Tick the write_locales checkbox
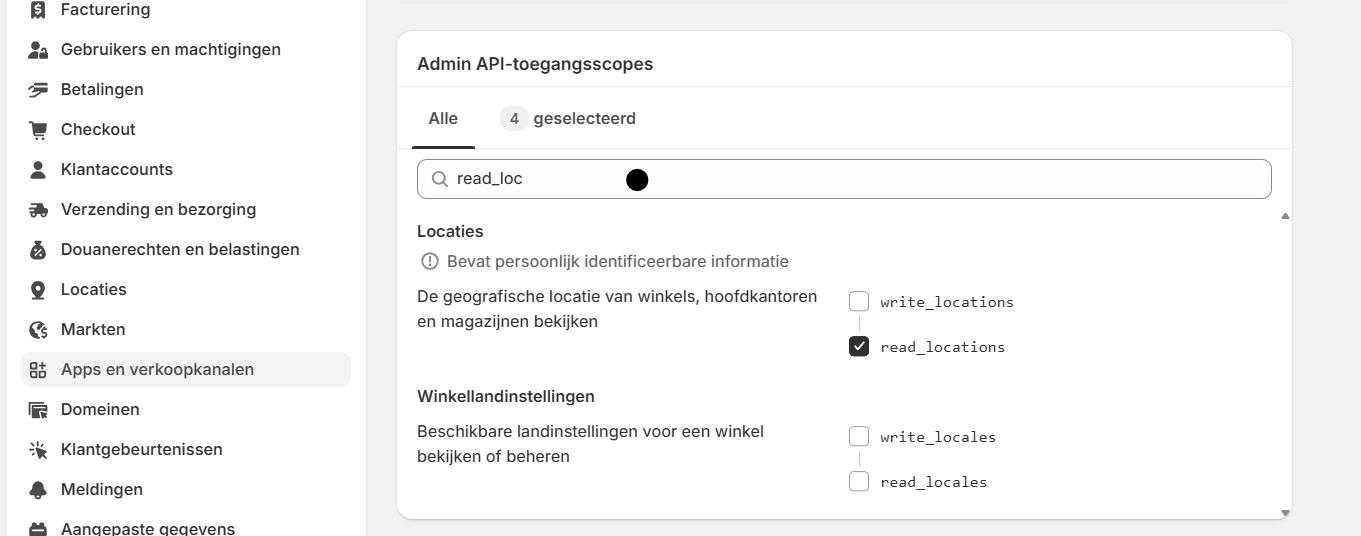The width and height of the screenshot is (1361, 536). 859,436
